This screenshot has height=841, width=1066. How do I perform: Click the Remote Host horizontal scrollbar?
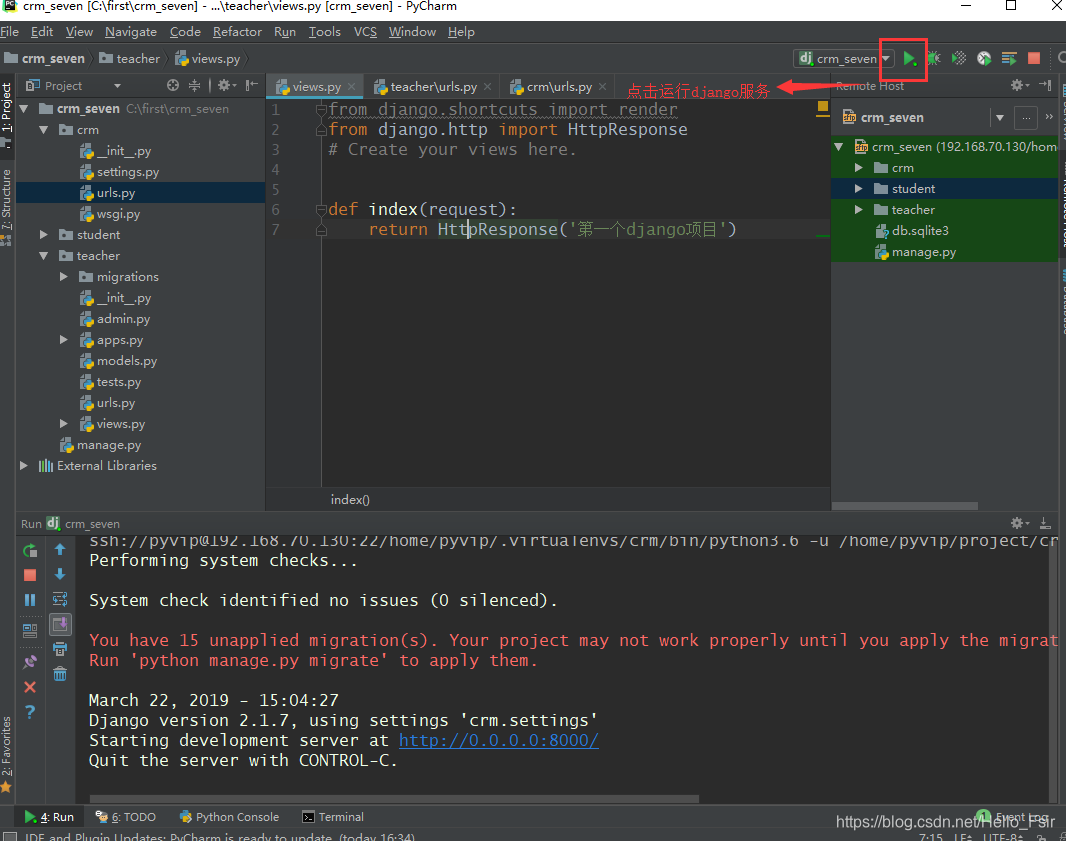click(x=905, y=505)
